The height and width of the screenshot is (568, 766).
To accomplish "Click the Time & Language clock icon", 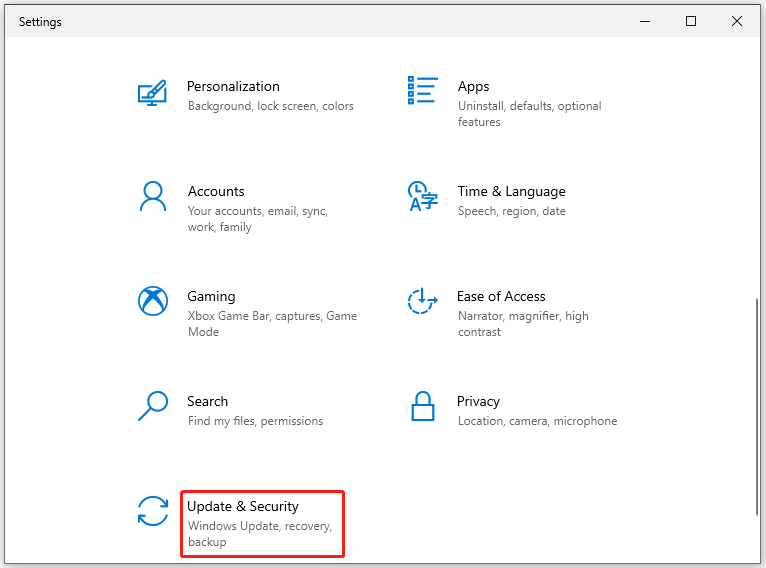I will pyautogui.click(x=423, y=196).
